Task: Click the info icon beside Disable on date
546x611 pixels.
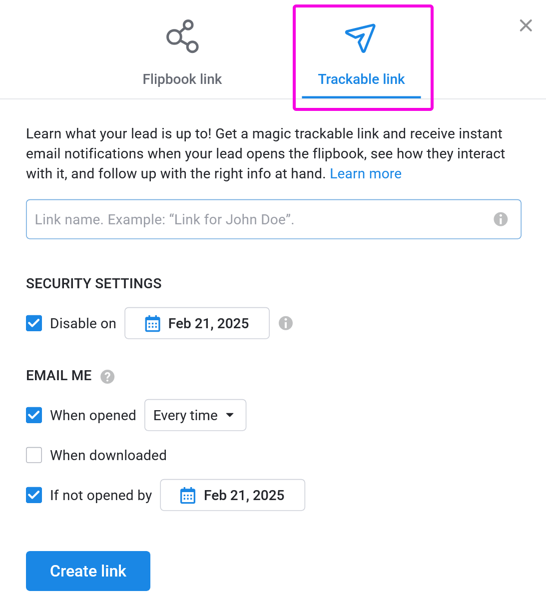Action: [285, 323]
